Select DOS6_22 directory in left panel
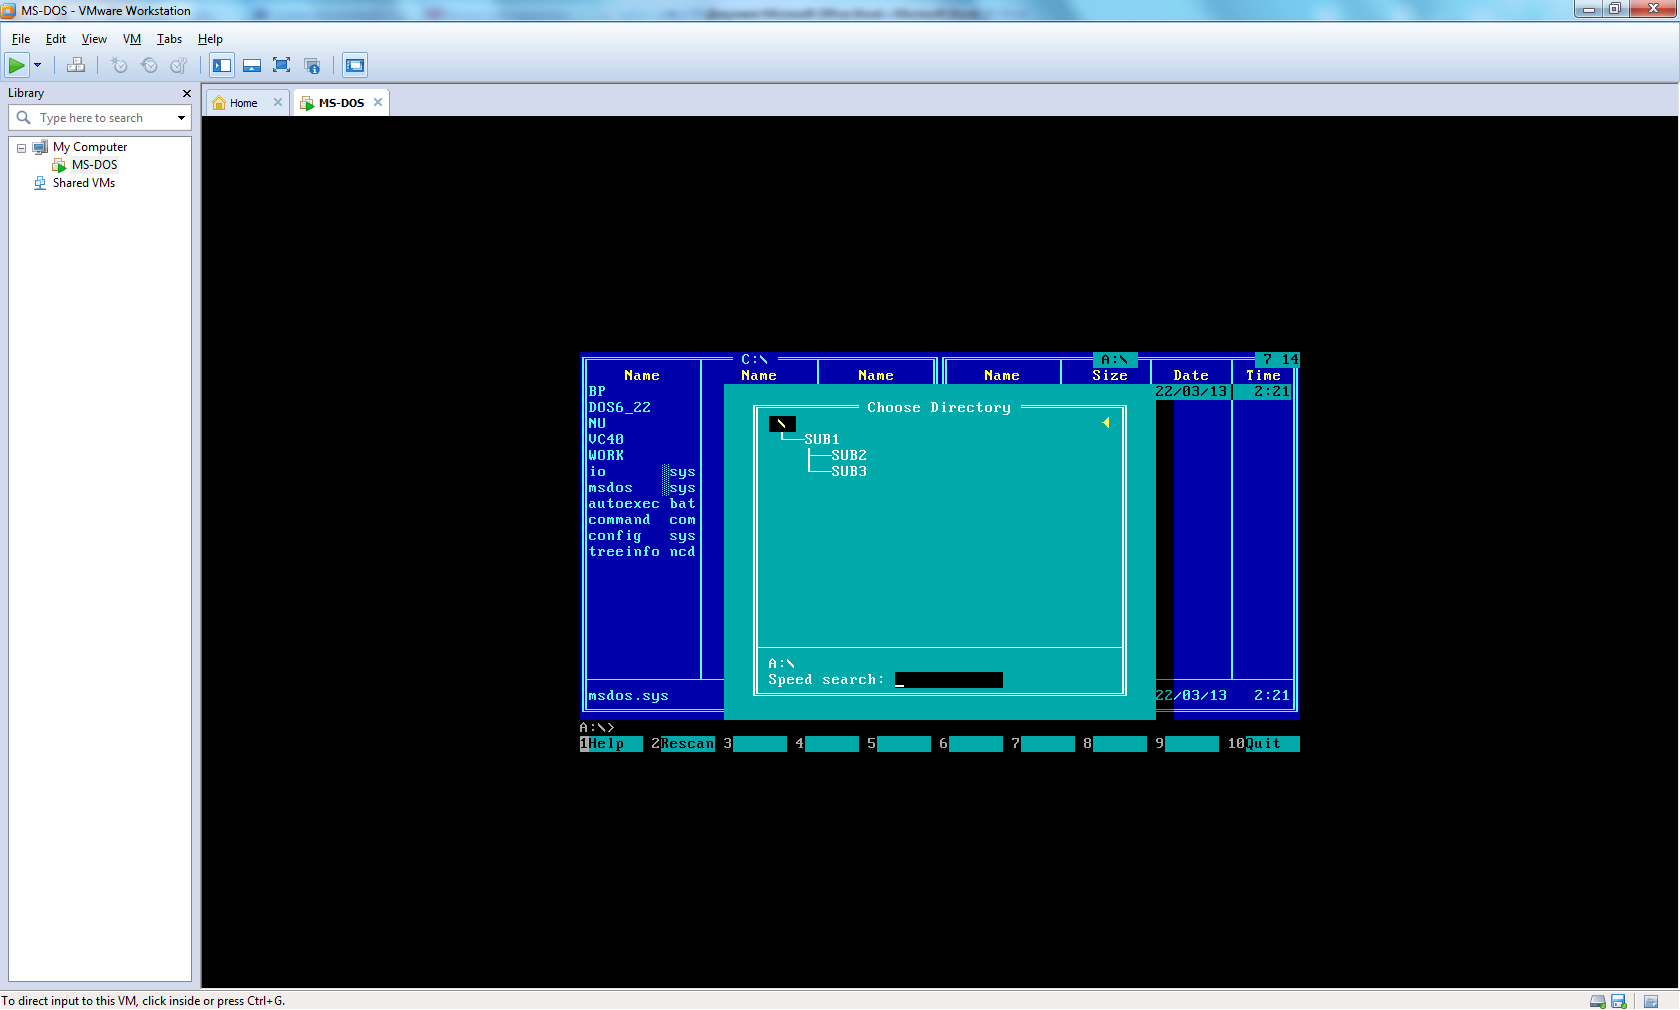This screenshot has height=1010, width=1680. 619,408
